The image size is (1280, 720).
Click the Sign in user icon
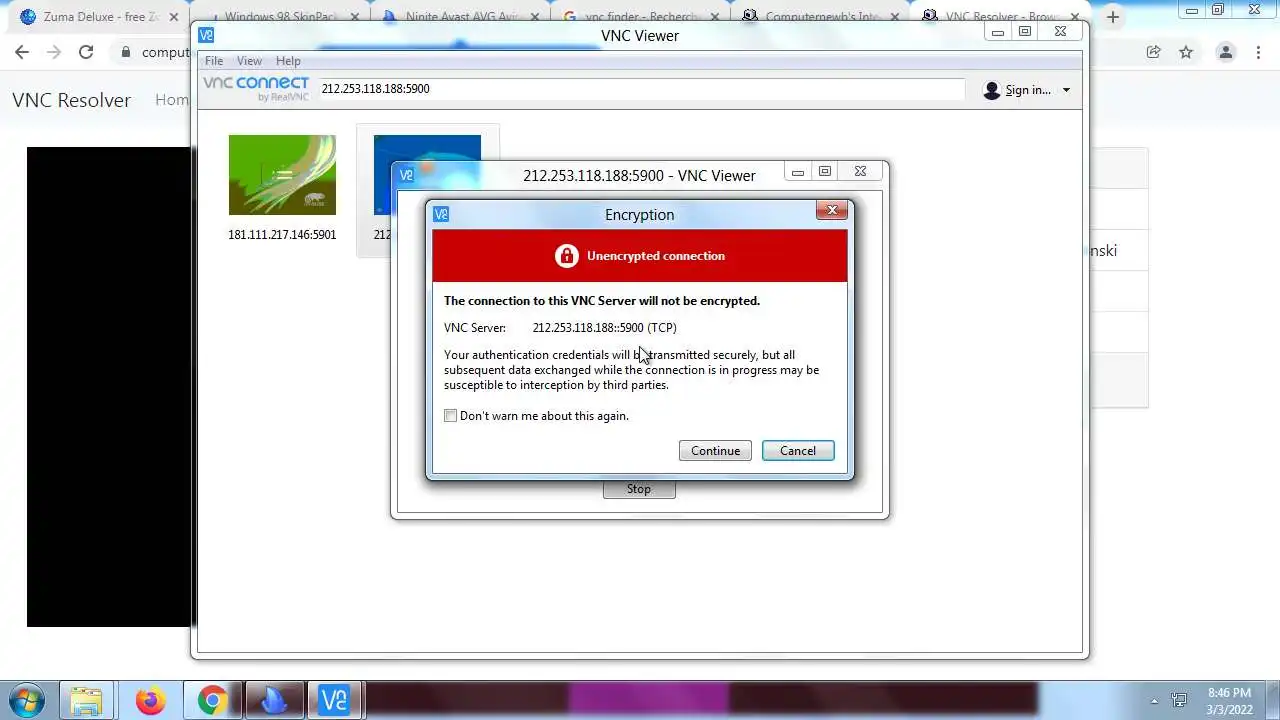click(991, 90)
